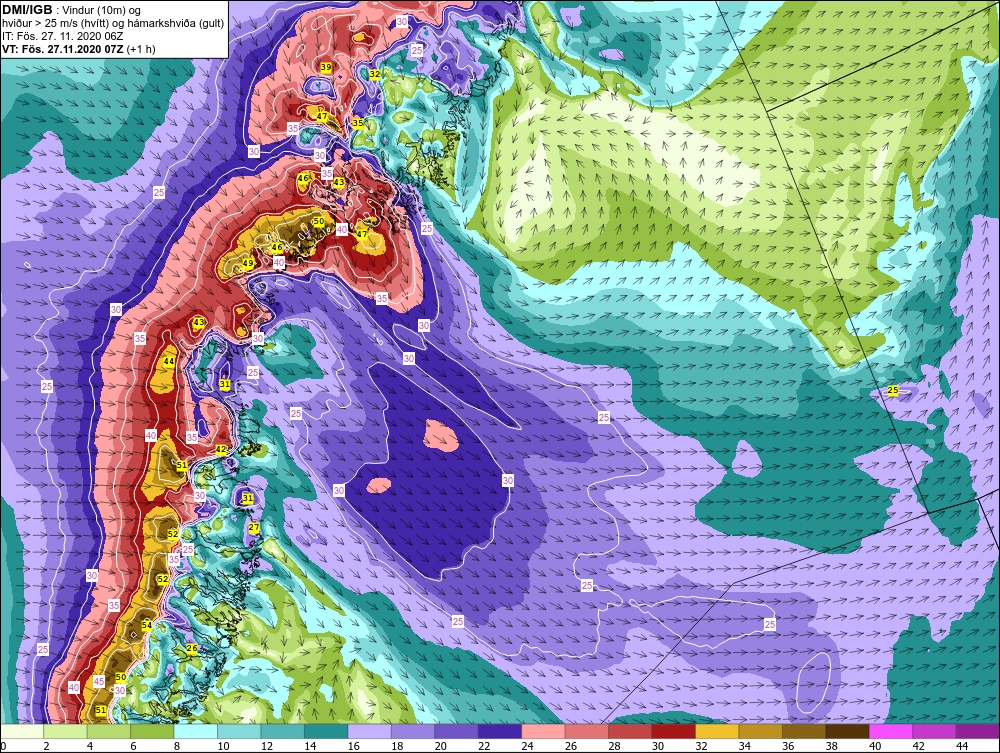This screenshot has height=753, width=1000.
Task: Click the 'hviður > 25 m/s' description line
Action: tap(113, 23)
